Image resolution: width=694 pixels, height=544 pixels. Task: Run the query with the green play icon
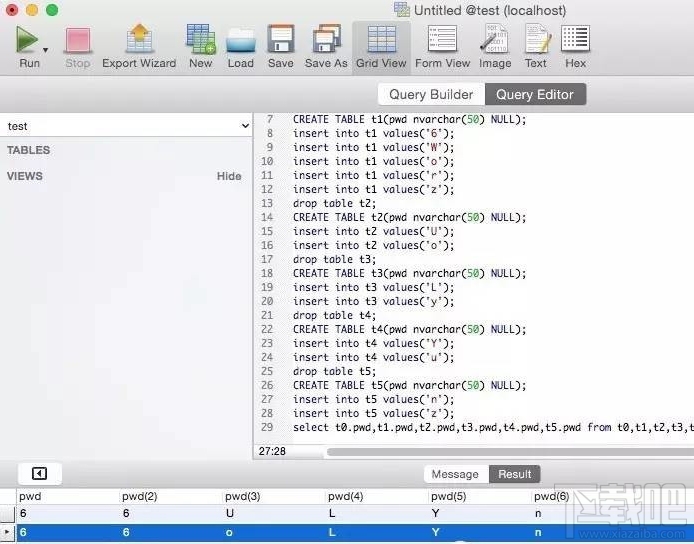click(27, 39)
